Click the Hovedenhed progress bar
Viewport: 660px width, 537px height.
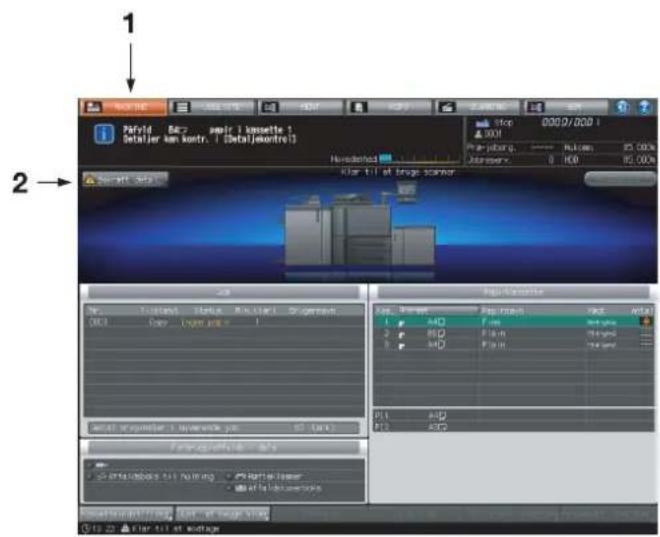pyautogui.click(x=420, y=159)
